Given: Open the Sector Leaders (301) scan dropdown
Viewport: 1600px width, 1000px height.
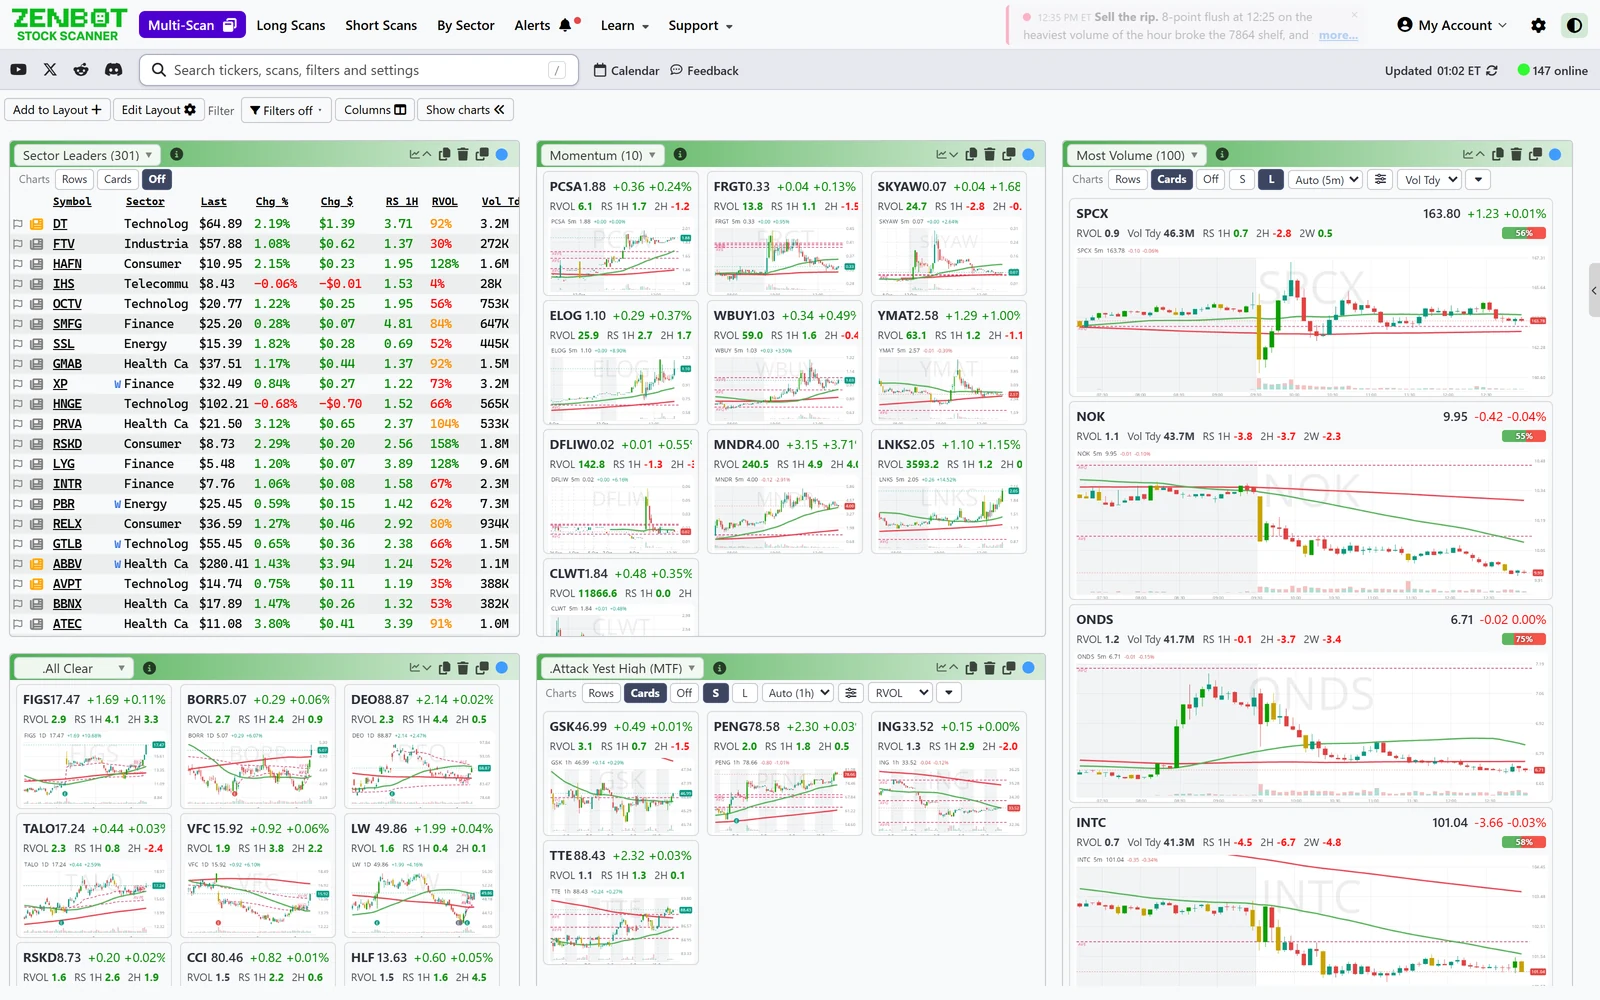Looking at the screenshot, I should 85,155.
